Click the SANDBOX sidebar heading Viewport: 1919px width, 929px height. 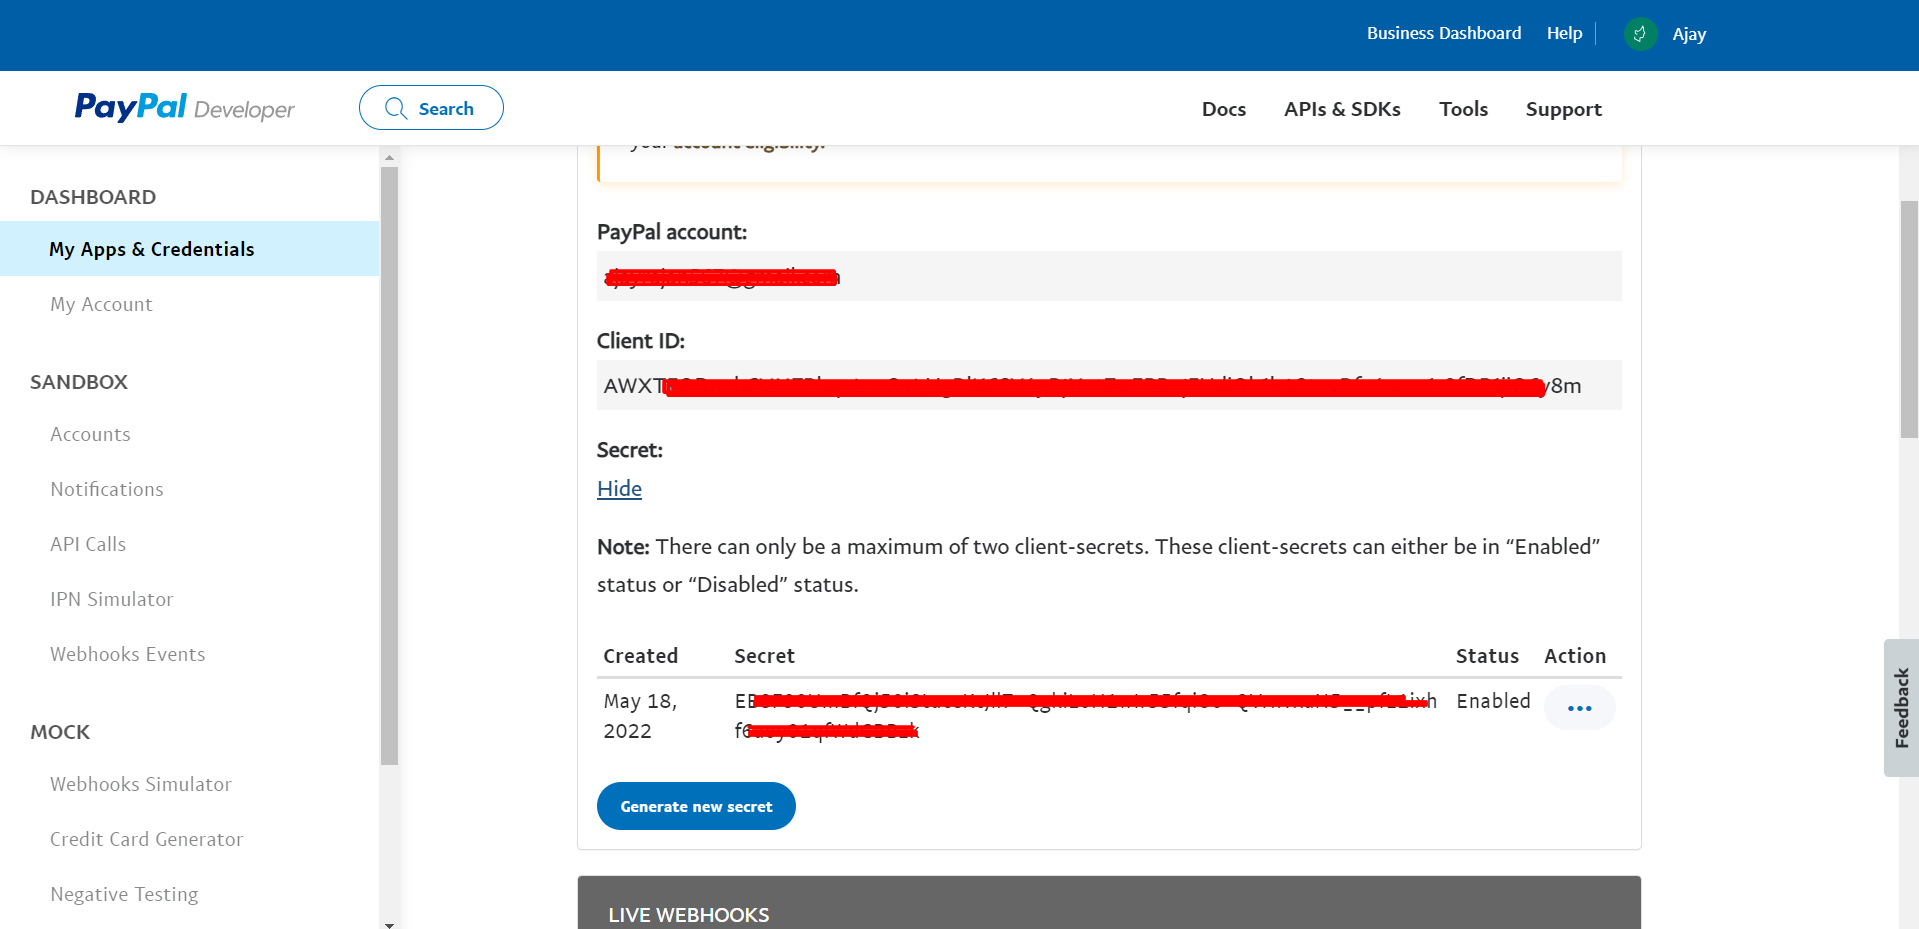(79, 382)
